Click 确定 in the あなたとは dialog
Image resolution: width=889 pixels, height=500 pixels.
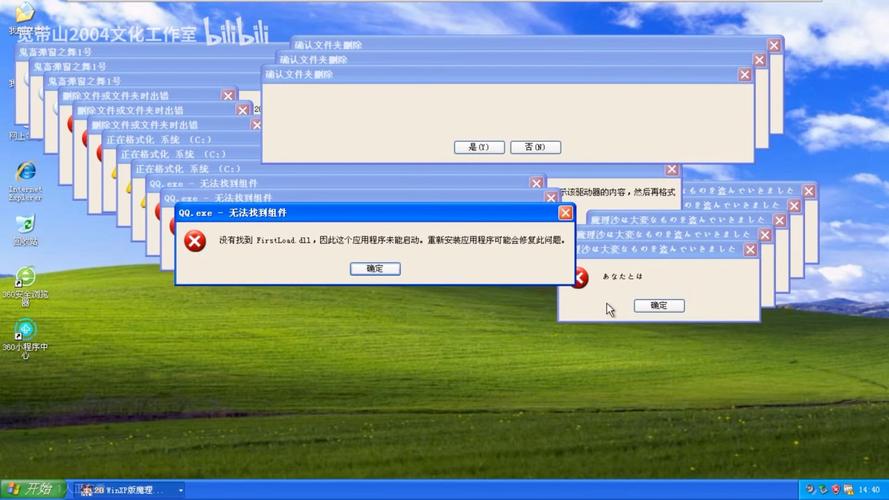click(x=659, y=306)
